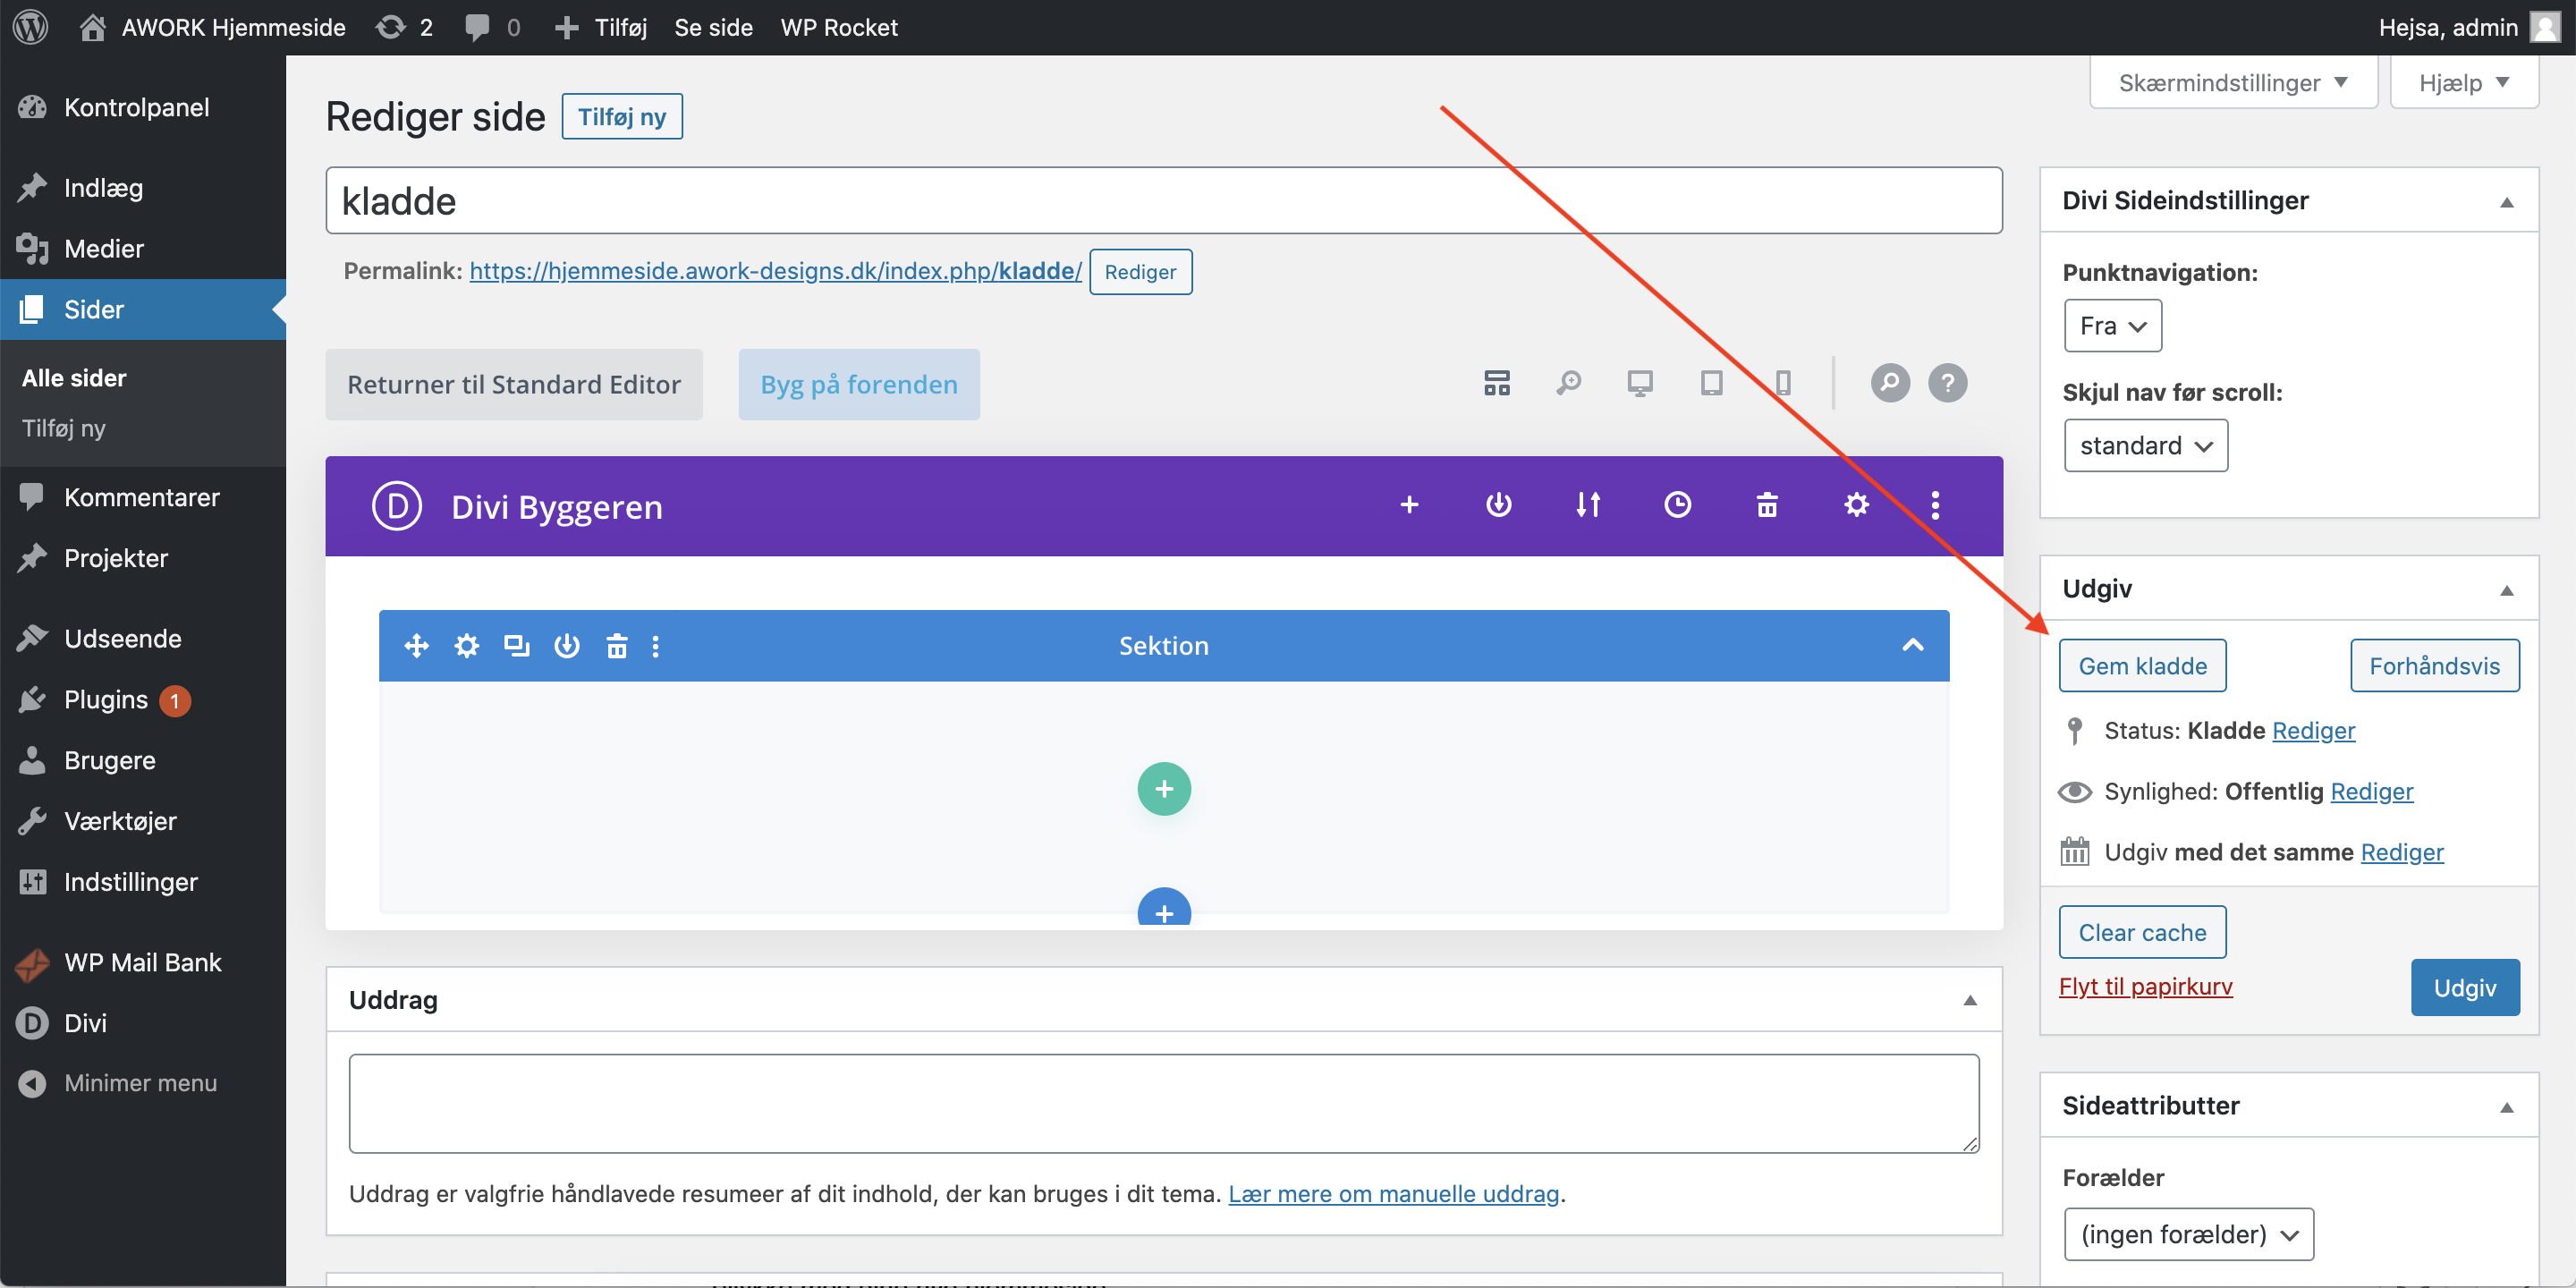Open the updates icon showing 2

click(x=404, y=27)
